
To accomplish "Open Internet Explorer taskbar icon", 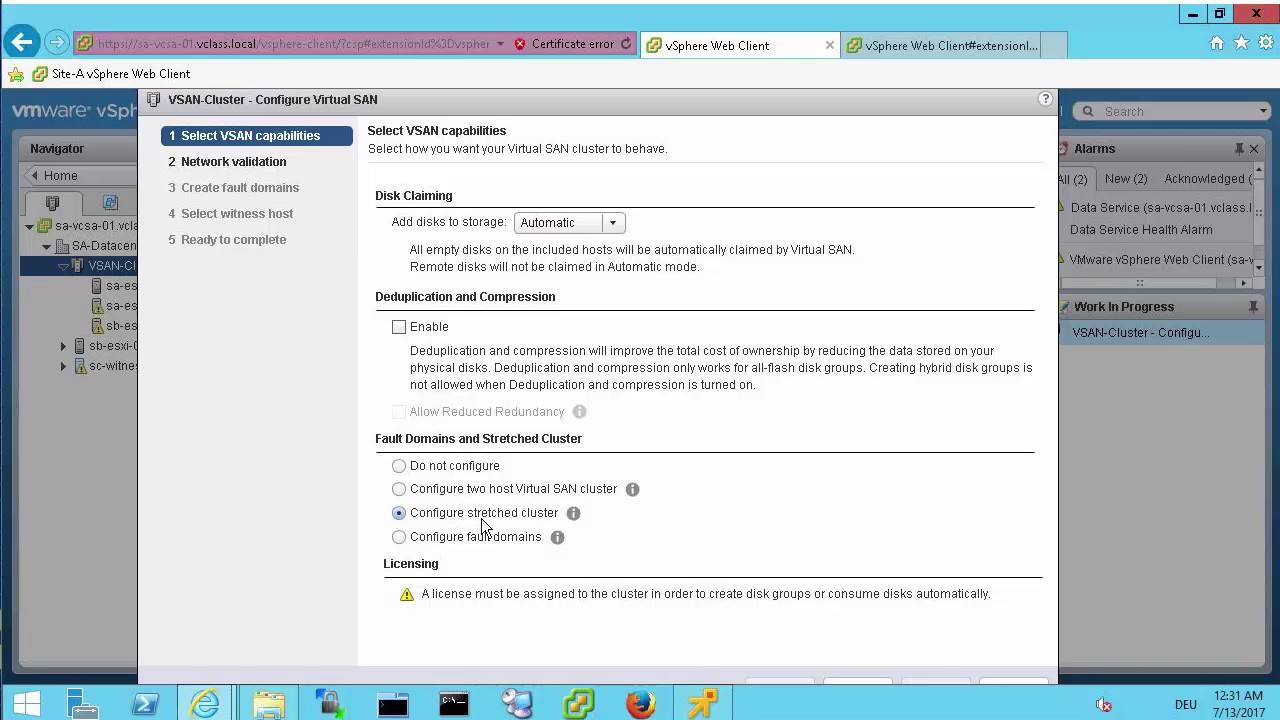I will point(206,705).
